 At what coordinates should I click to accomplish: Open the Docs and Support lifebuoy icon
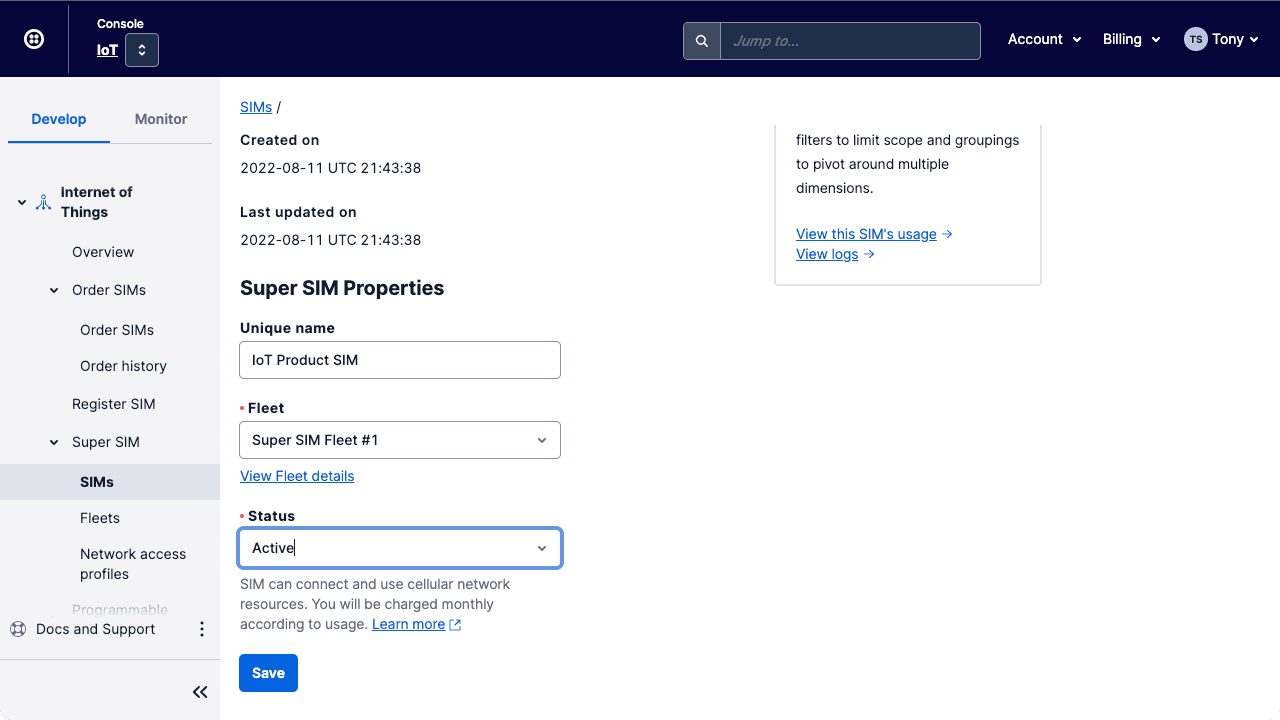[18, 629]
